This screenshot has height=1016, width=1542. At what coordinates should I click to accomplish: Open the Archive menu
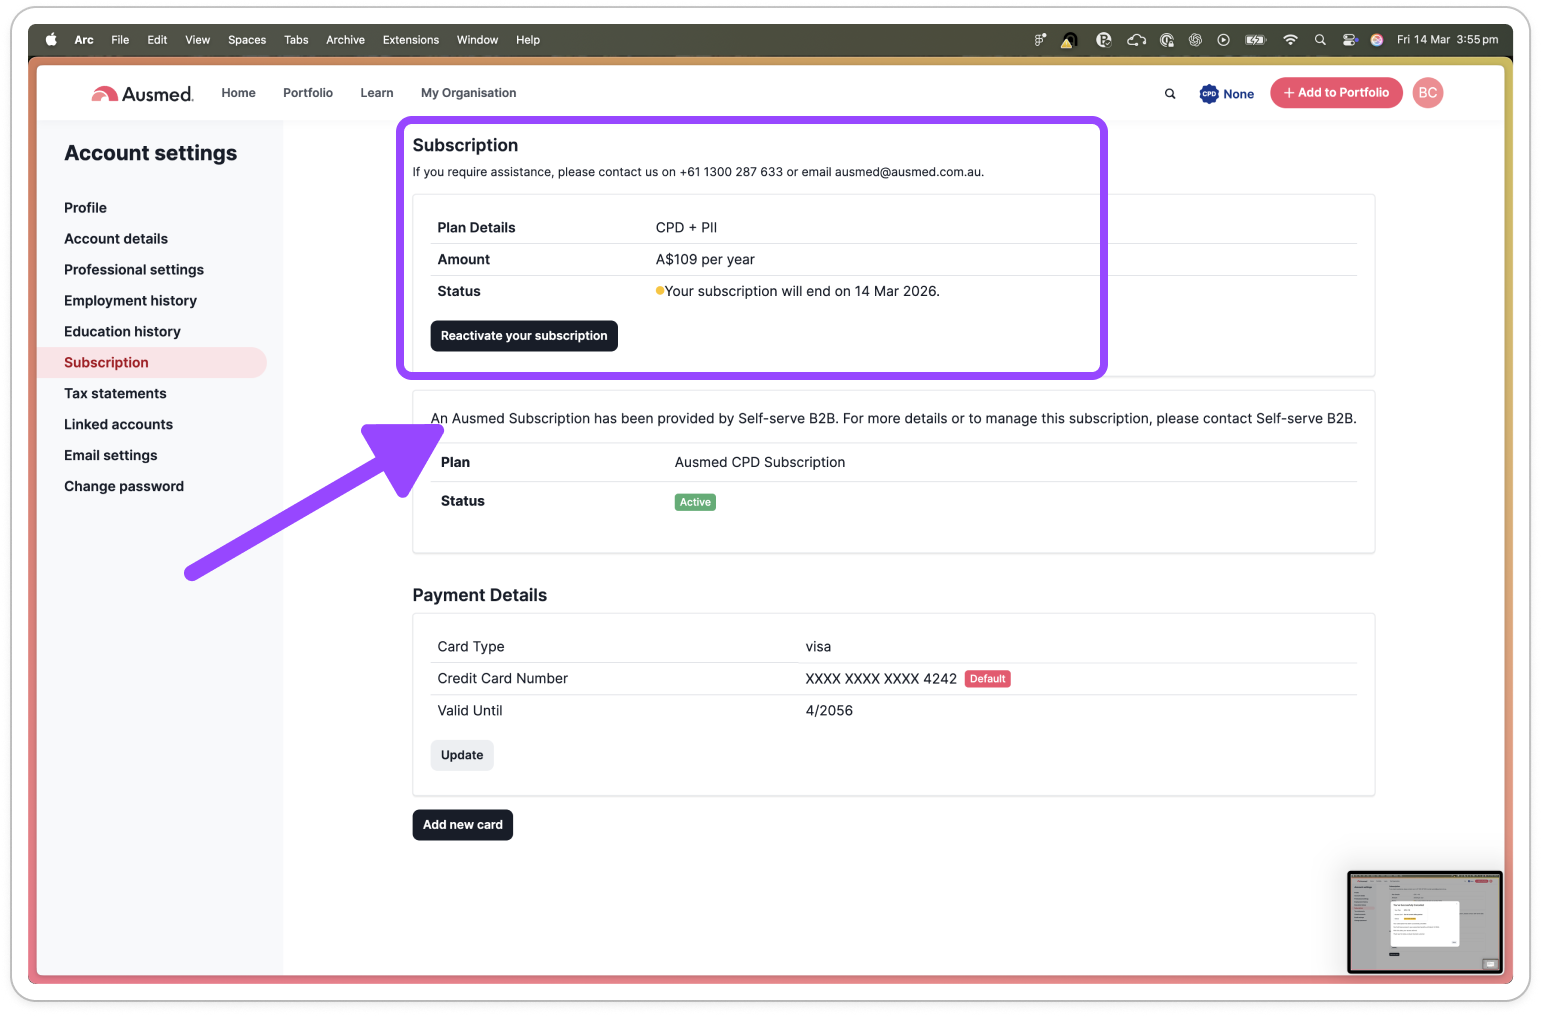[345, 40]
